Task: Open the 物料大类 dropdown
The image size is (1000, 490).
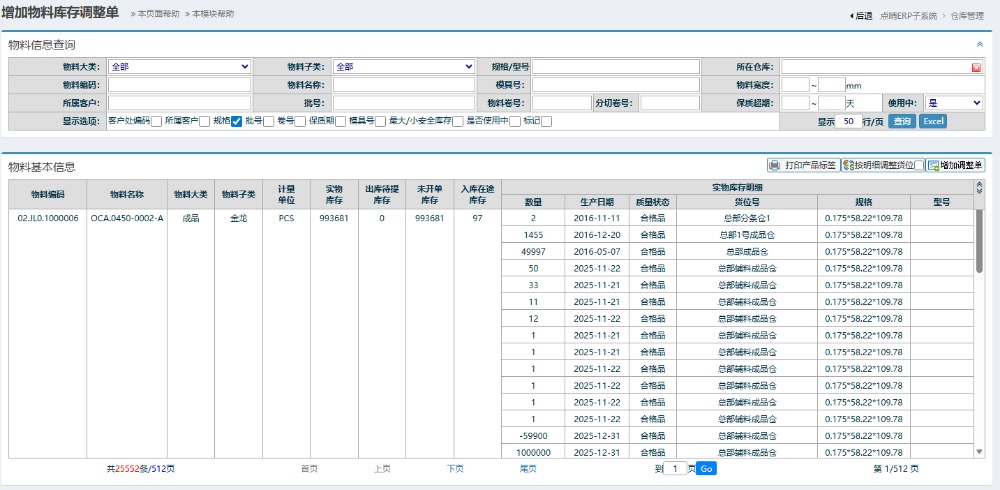Action: (180, 67)
